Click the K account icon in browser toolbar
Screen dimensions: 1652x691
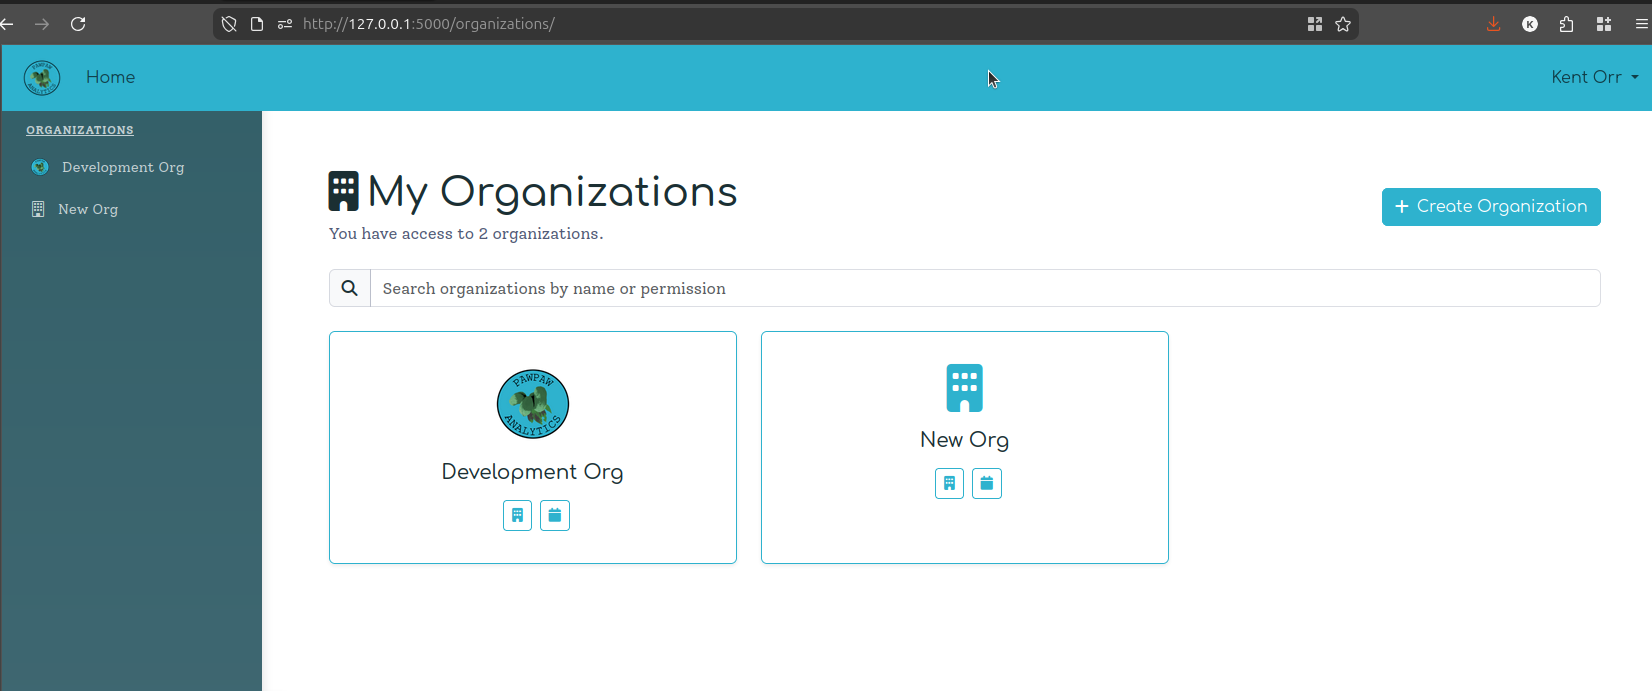pyautogui.click(x=1530, y=24)
